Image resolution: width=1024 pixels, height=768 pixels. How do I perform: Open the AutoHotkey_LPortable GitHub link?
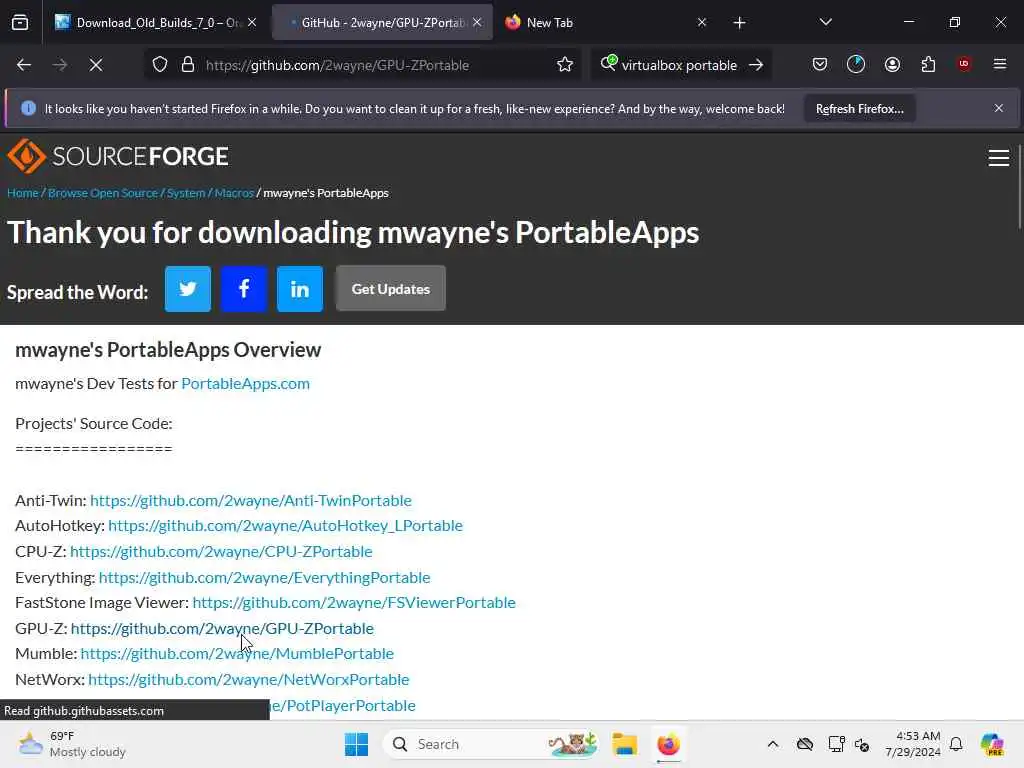pos(285,526)
